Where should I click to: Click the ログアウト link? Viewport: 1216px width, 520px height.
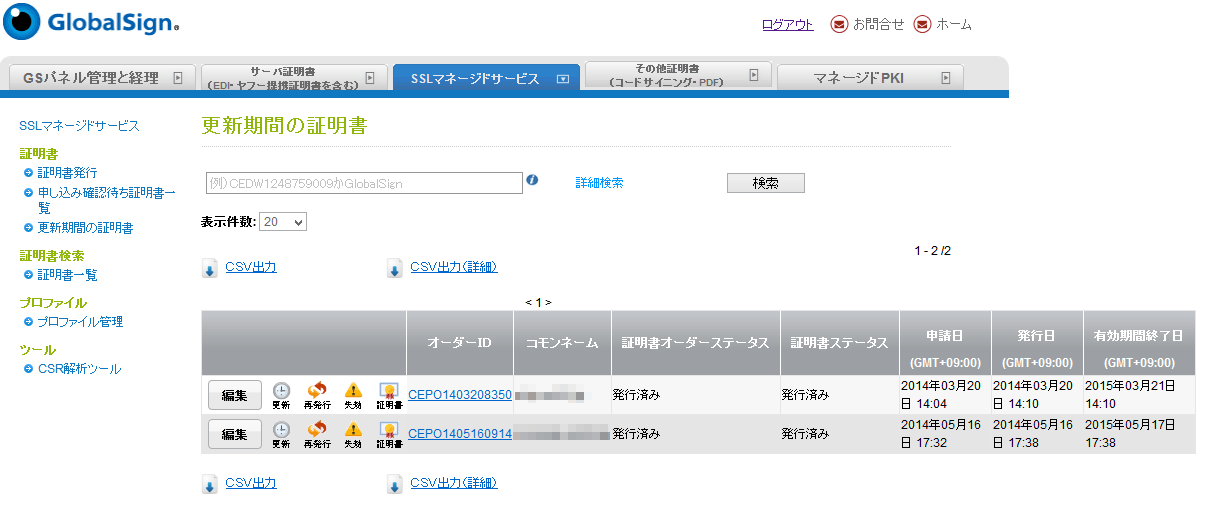(788, 25)
